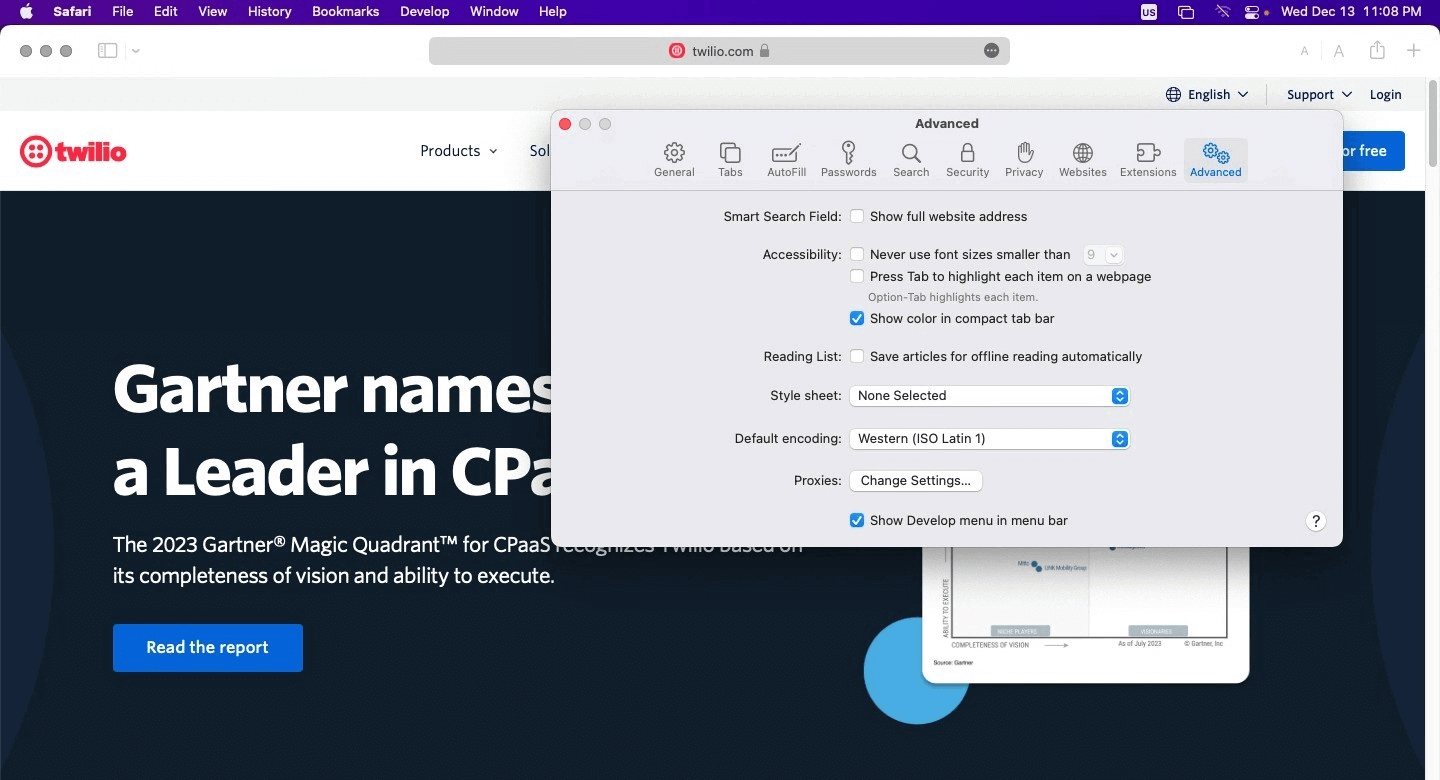
Task: Expand the English language selector
Action: (x=1208, y=95)
